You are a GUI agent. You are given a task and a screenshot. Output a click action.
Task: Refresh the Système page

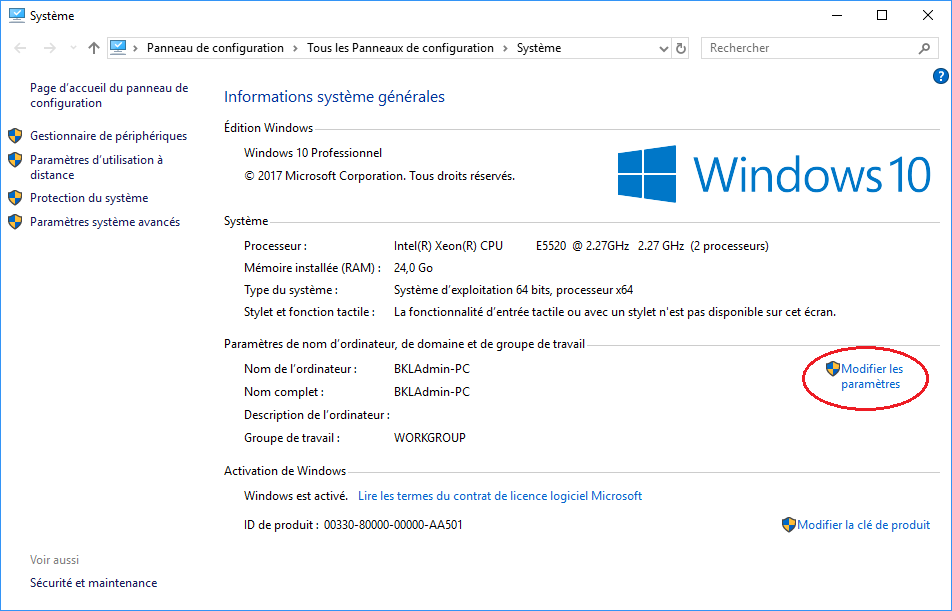tap(681, 48)
